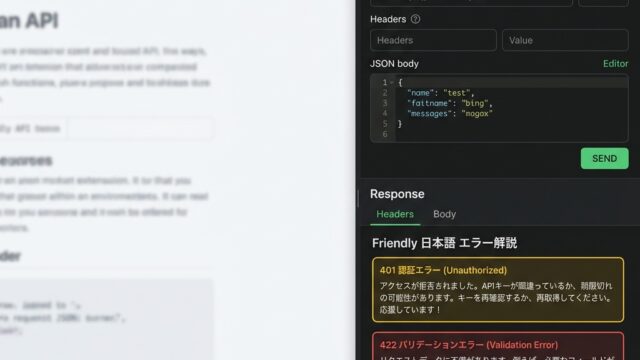
Task: Click the wide URL field at the panel top
Action: [x=471, y=3]
